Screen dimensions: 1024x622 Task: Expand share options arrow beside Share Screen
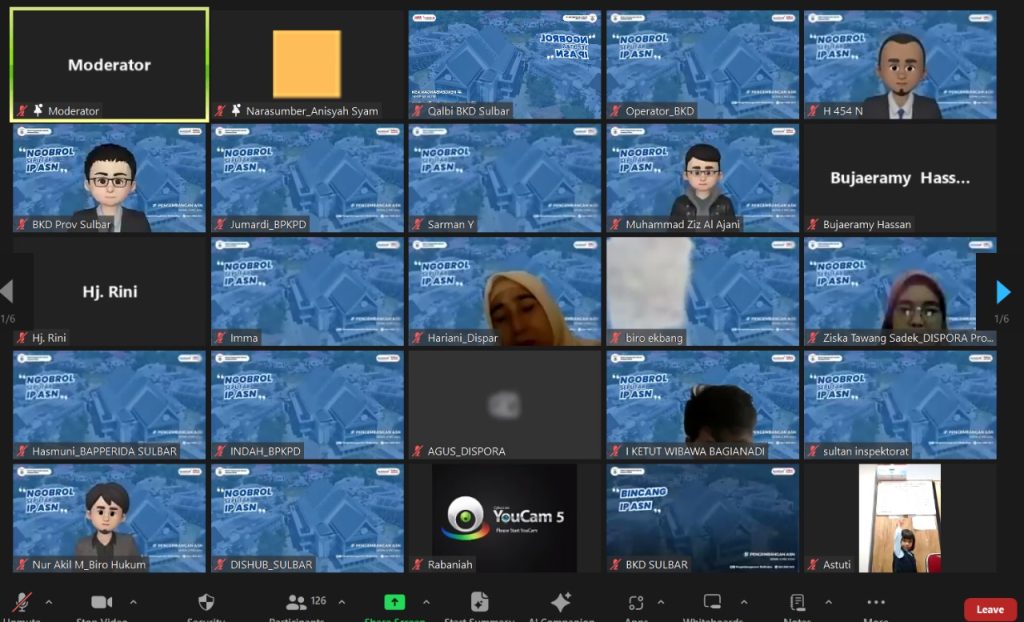[x=426, y=602]
